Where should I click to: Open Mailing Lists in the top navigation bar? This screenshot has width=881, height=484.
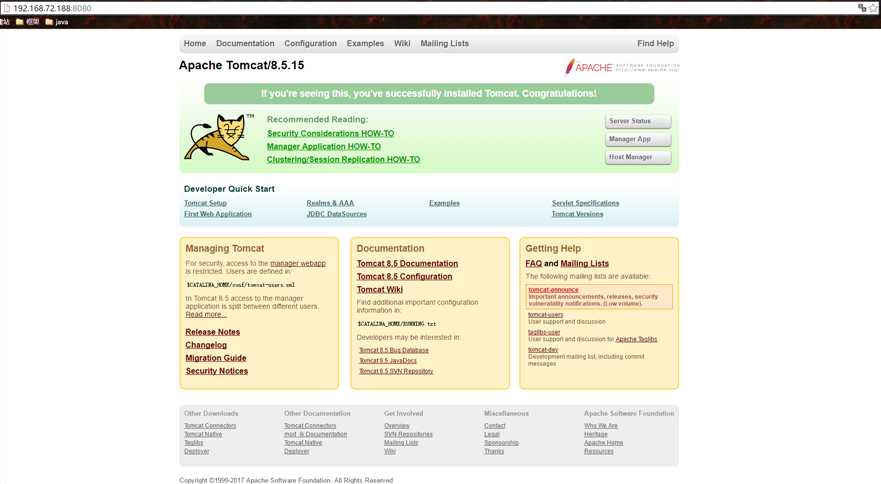[x=444, y=43]
